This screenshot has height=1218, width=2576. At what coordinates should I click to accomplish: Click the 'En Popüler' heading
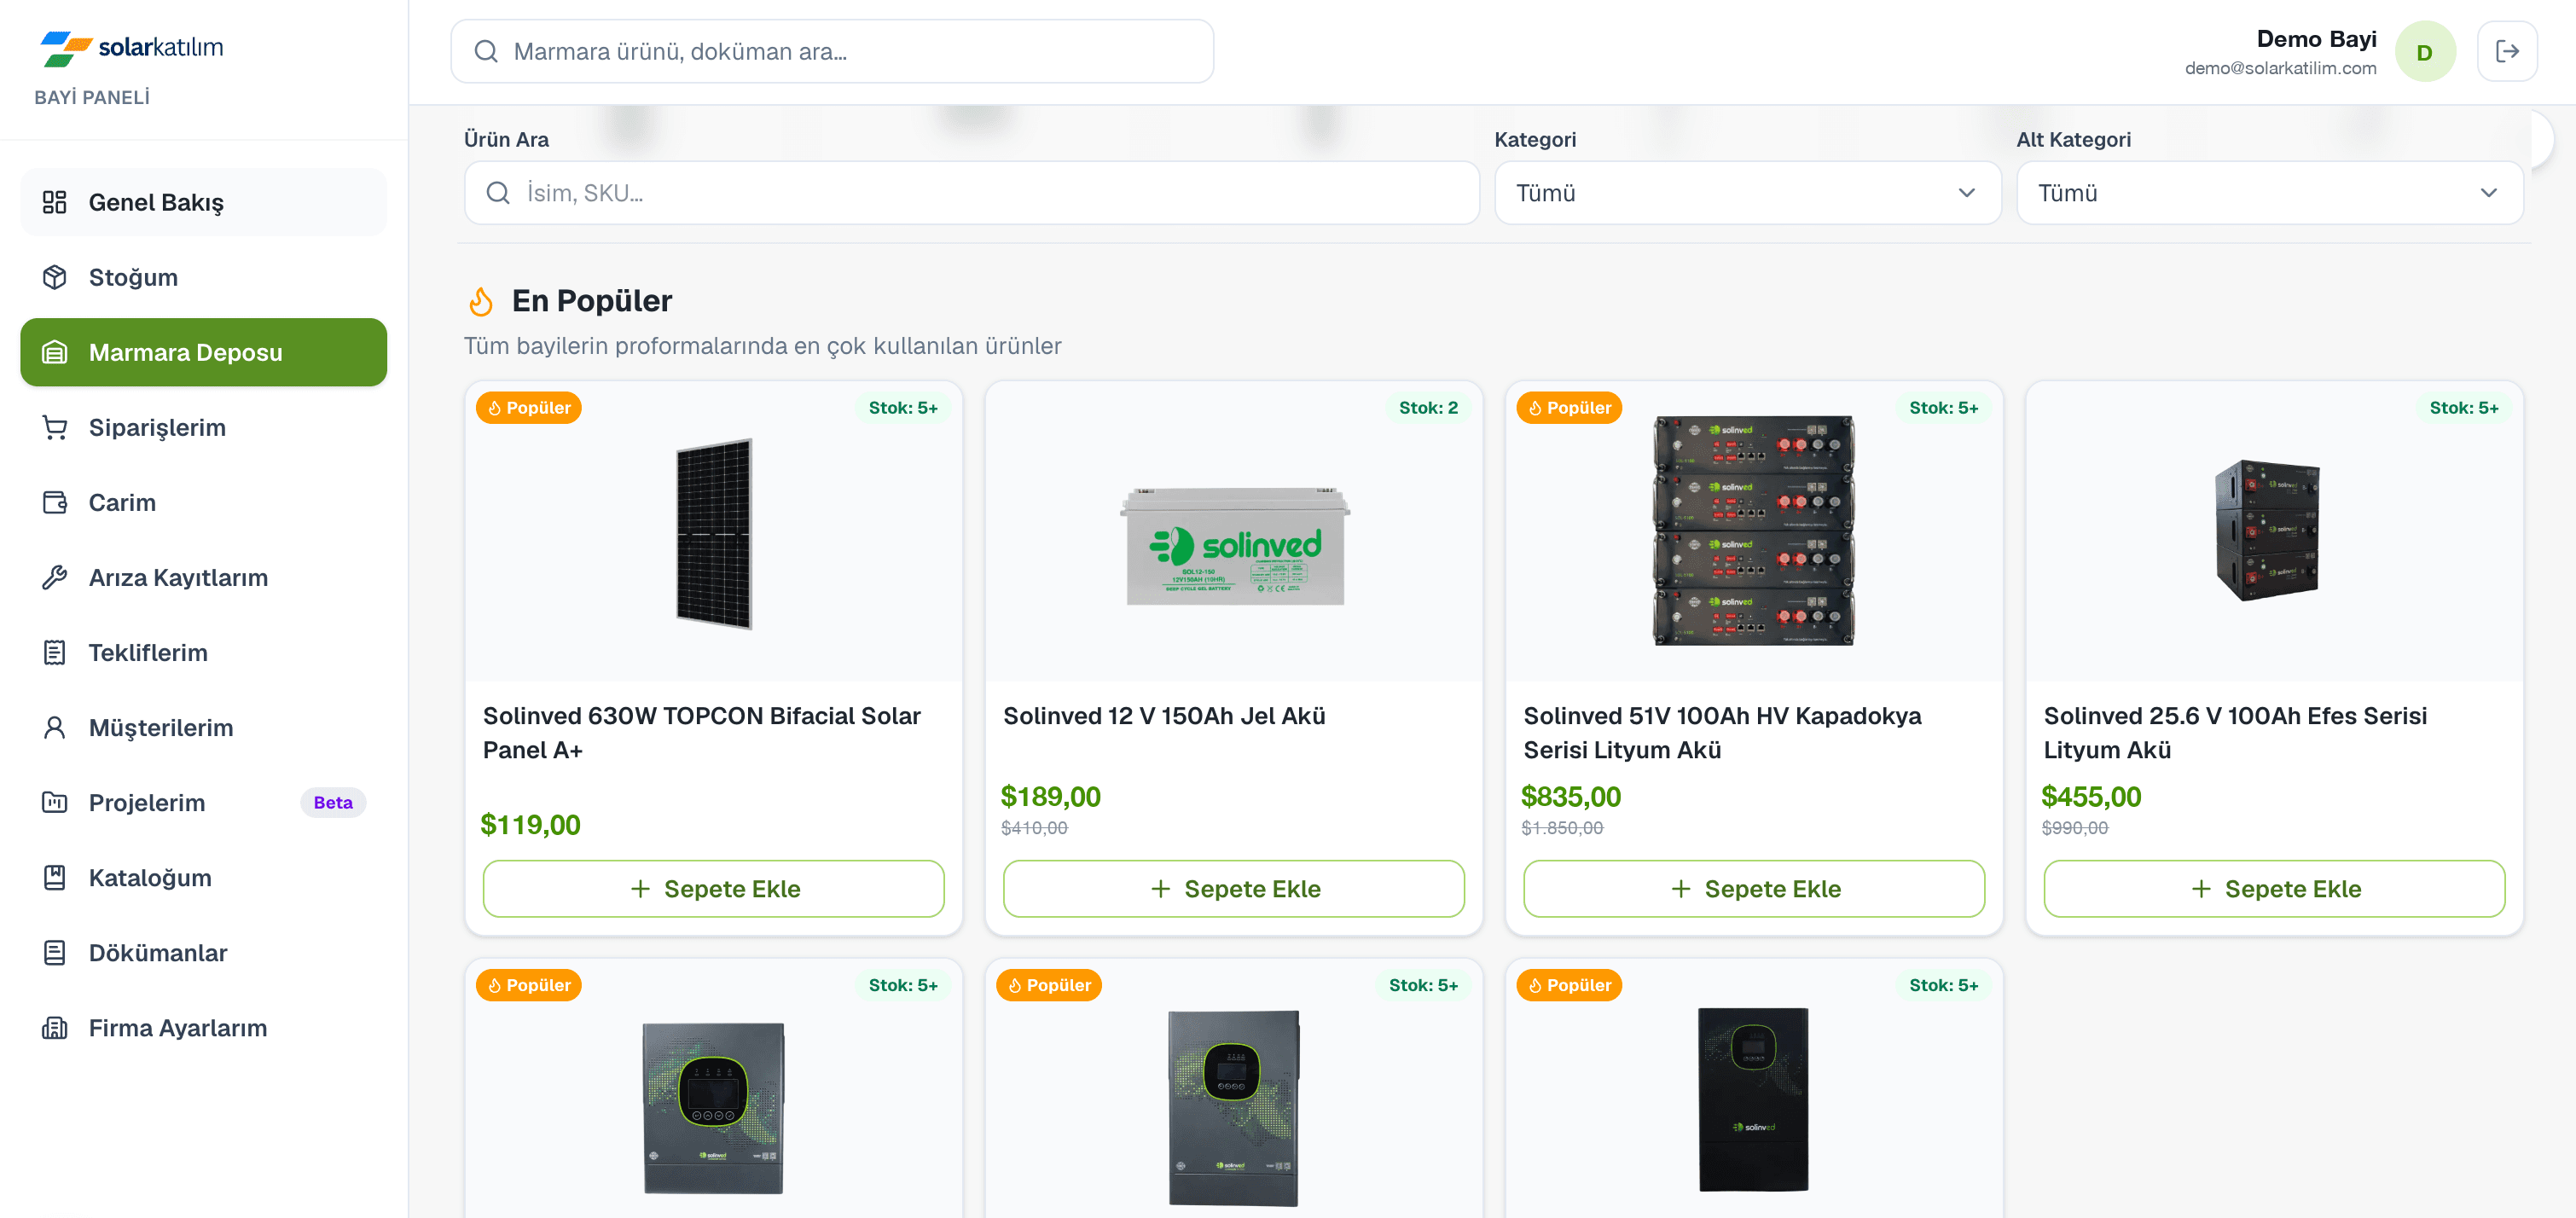point(592,301)
